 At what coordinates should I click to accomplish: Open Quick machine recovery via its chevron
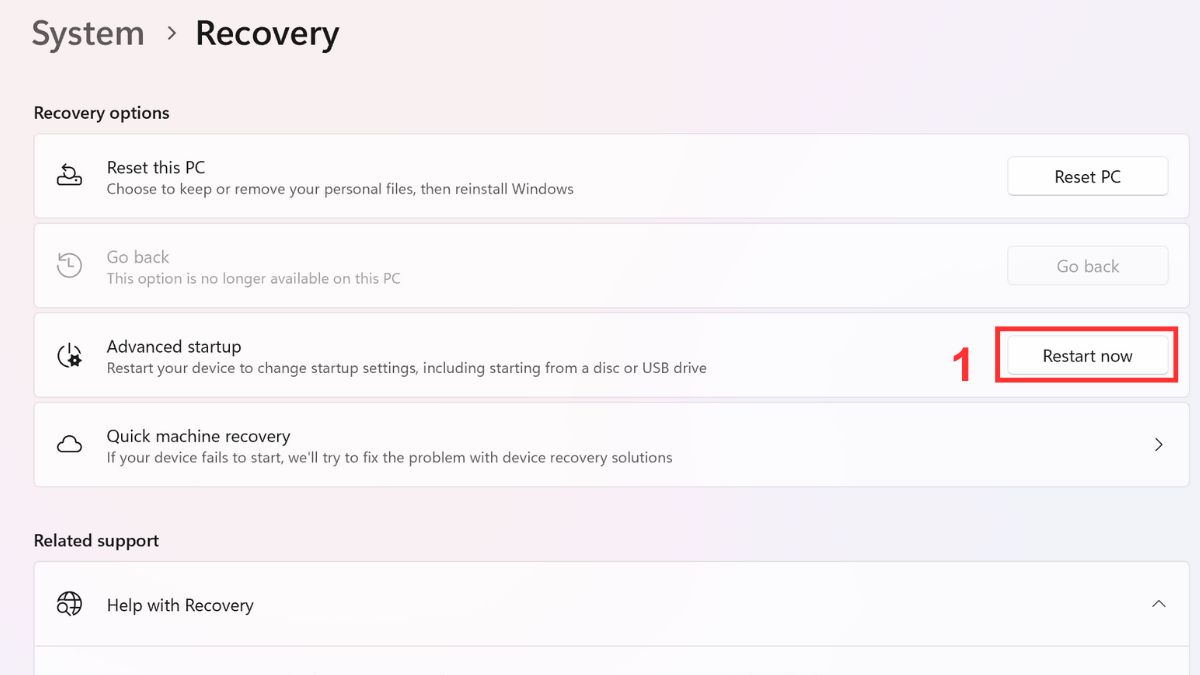click(1159, 444)
